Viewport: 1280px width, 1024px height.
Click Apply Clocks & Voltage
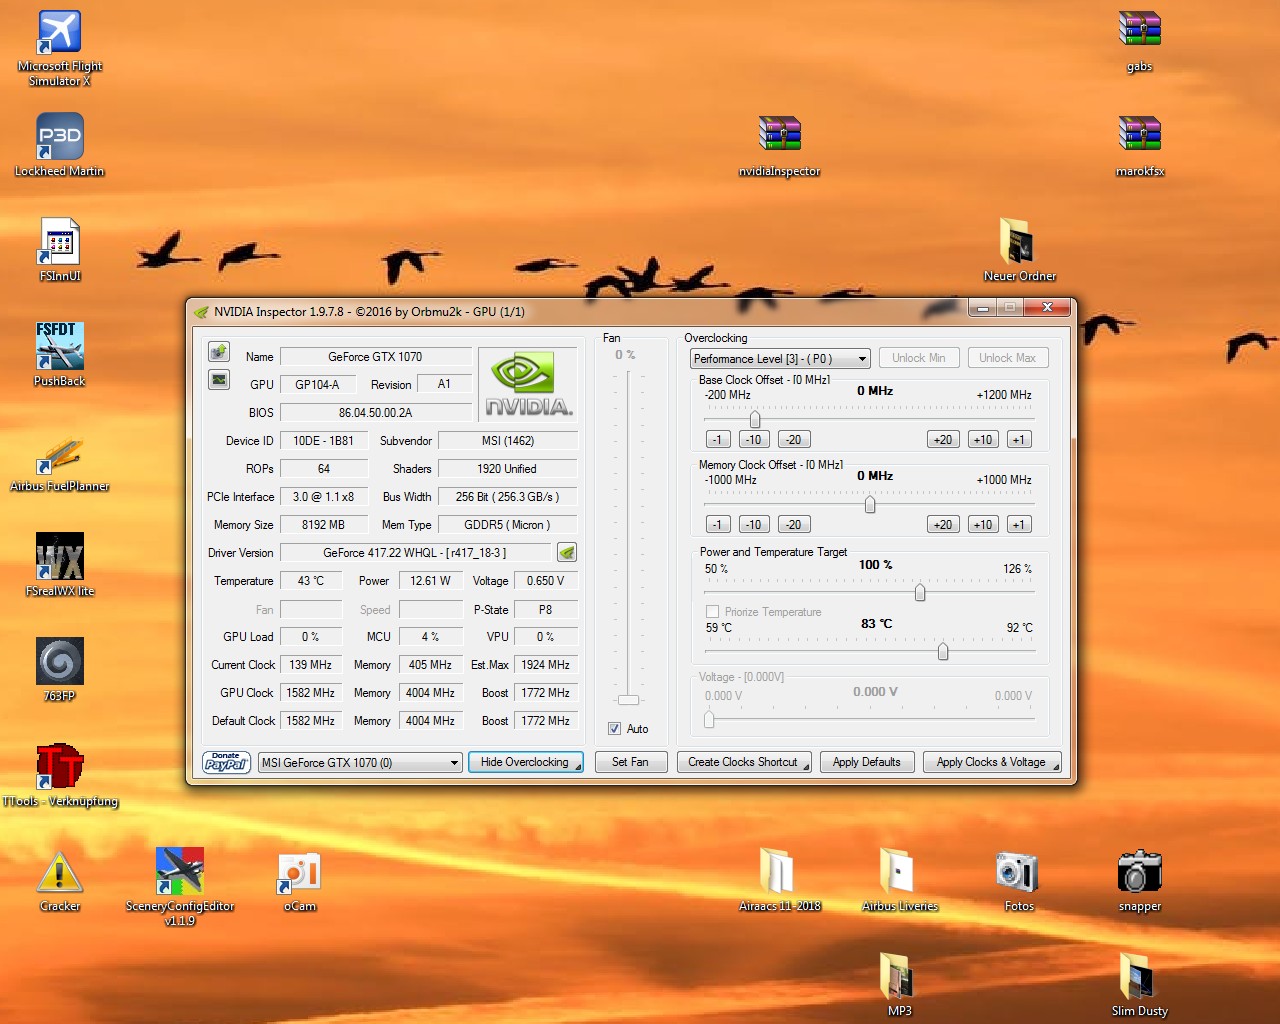coord(991,762)
